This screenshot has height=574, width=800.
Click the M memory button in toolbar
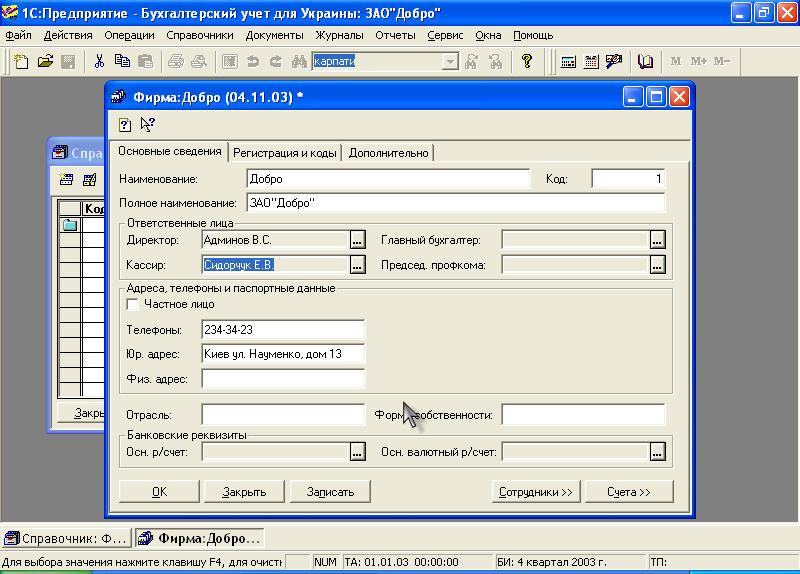tap(676, 62)
